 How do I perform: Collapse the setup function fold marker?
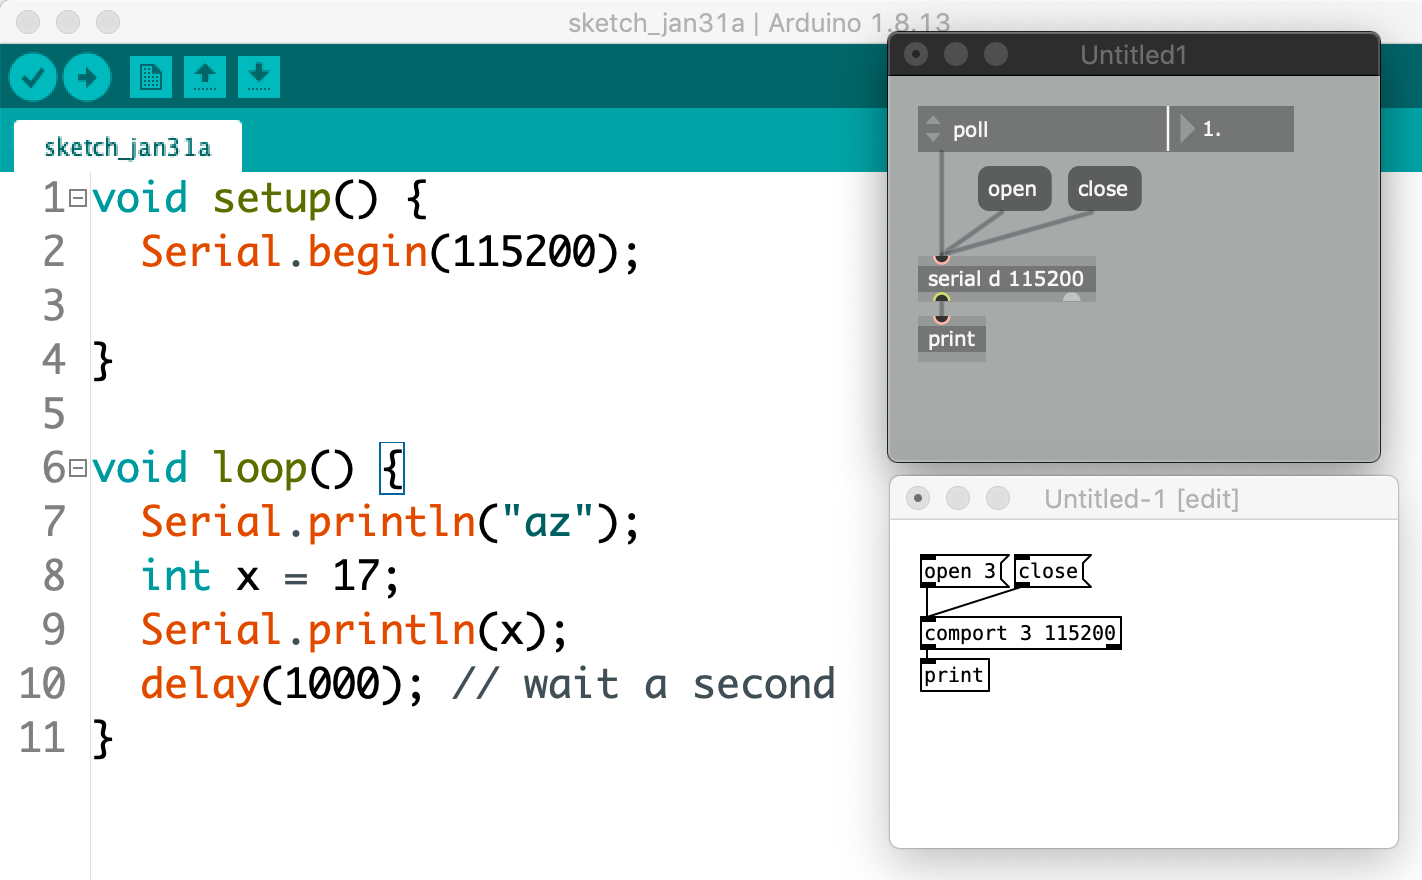77,197
